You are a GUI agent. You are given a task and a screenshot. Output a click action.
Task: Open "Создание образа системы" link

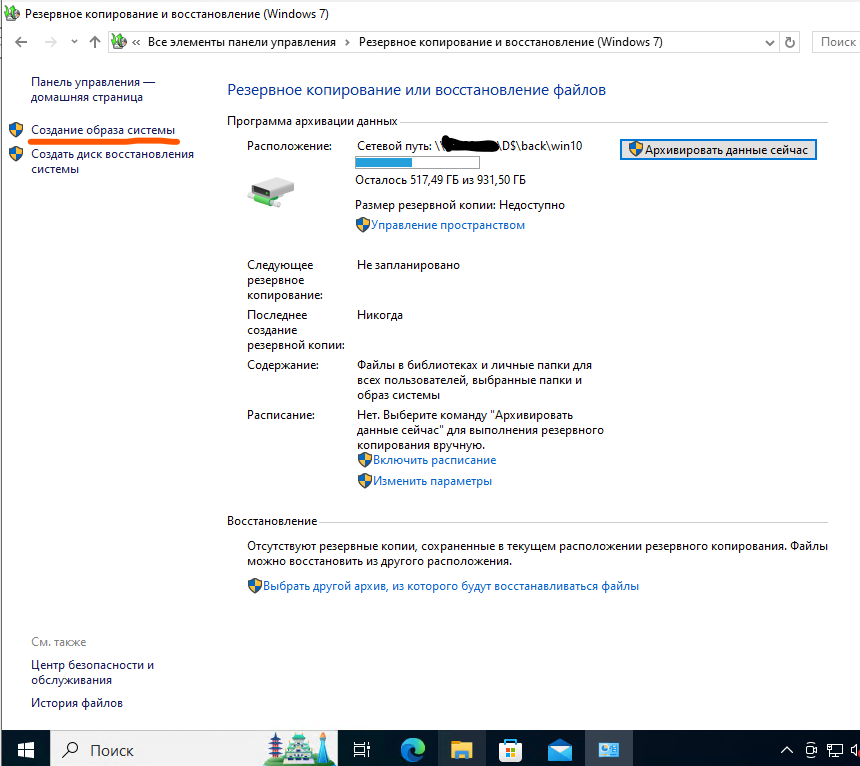[x=103, y=130]
